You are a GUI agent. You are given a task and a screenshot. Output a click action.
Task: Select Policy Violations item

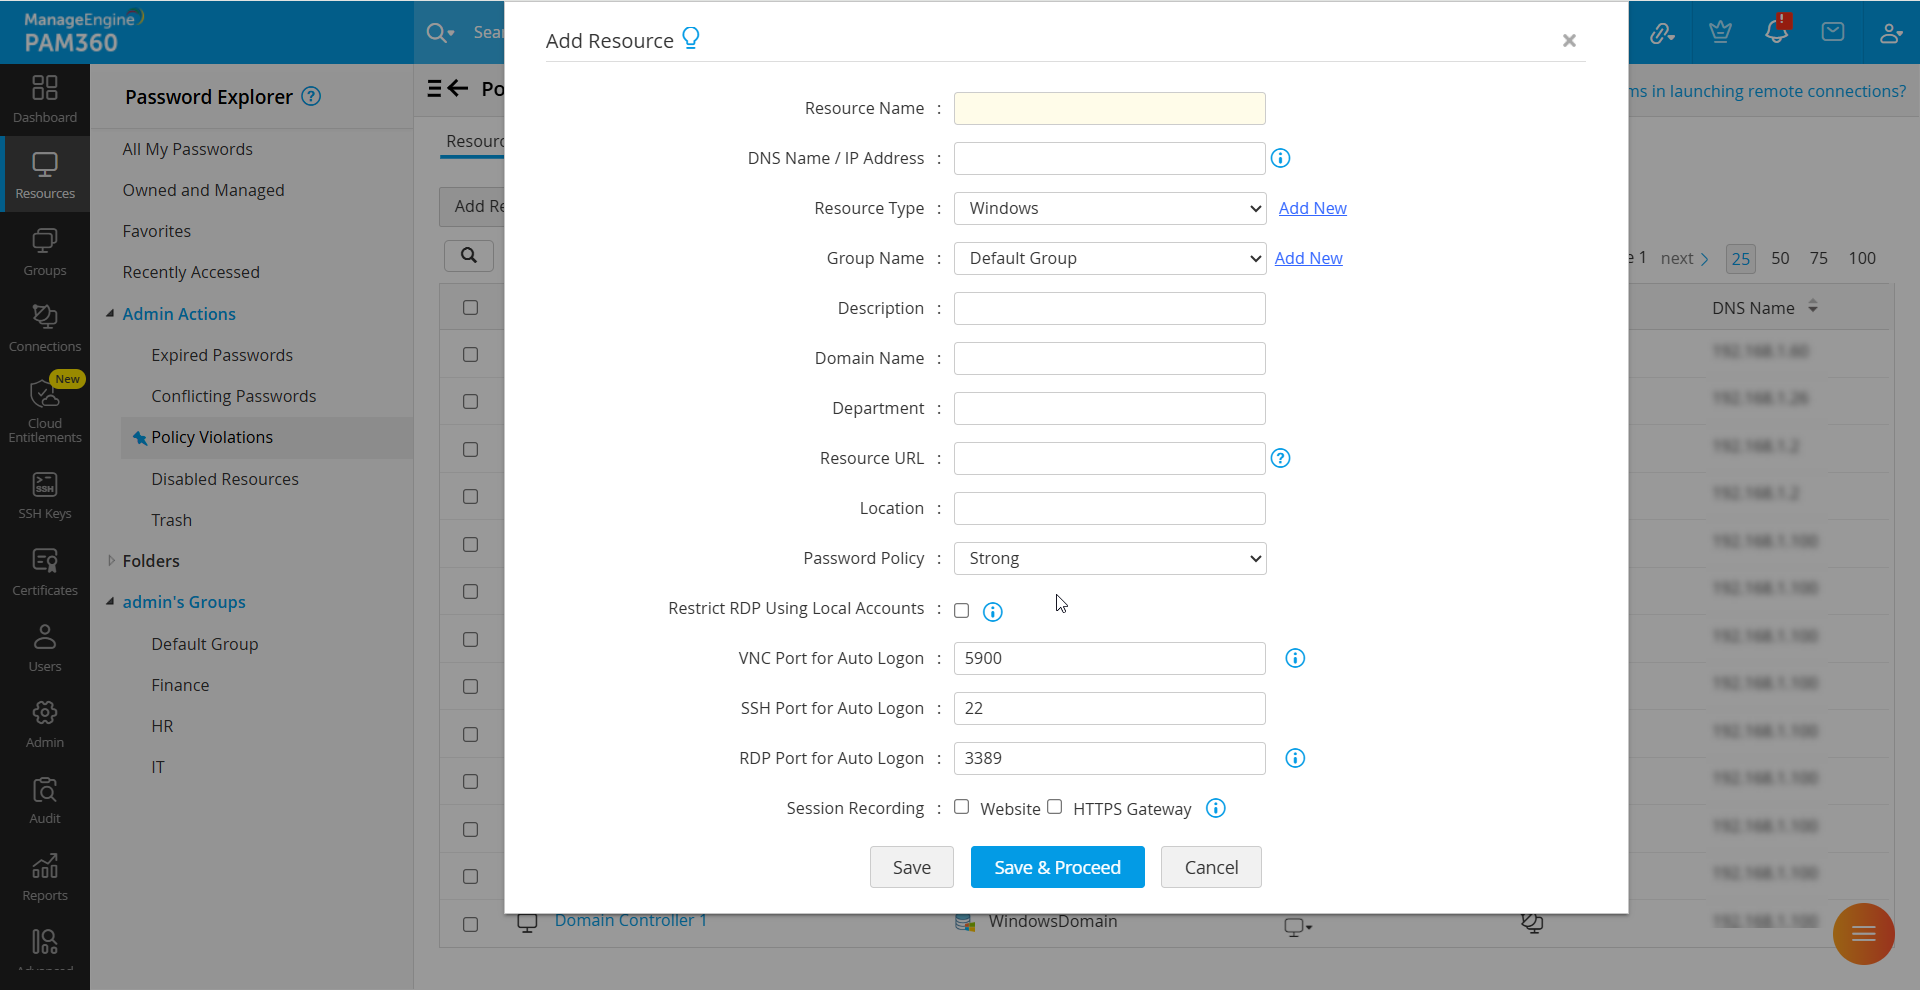pos(212,437)
